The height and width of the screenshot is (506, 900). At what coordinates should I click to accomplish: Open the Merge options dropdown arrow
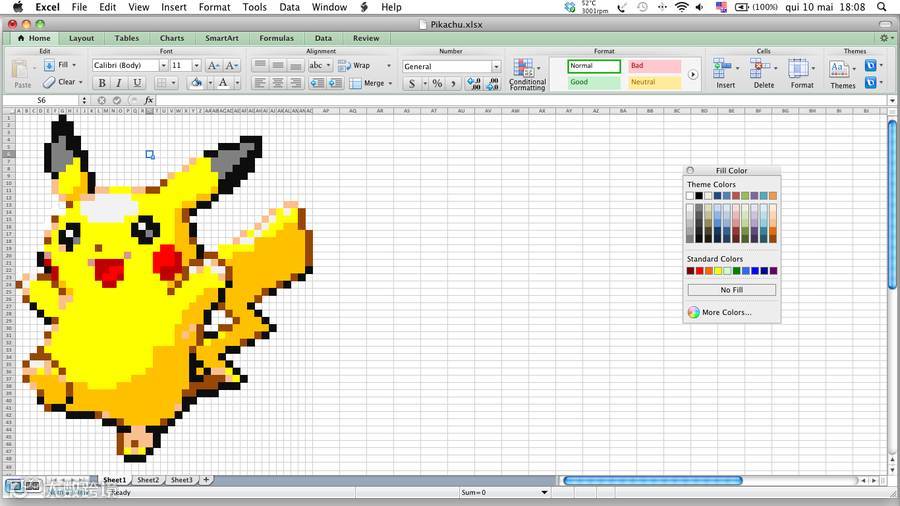click(x=390, y=83)
